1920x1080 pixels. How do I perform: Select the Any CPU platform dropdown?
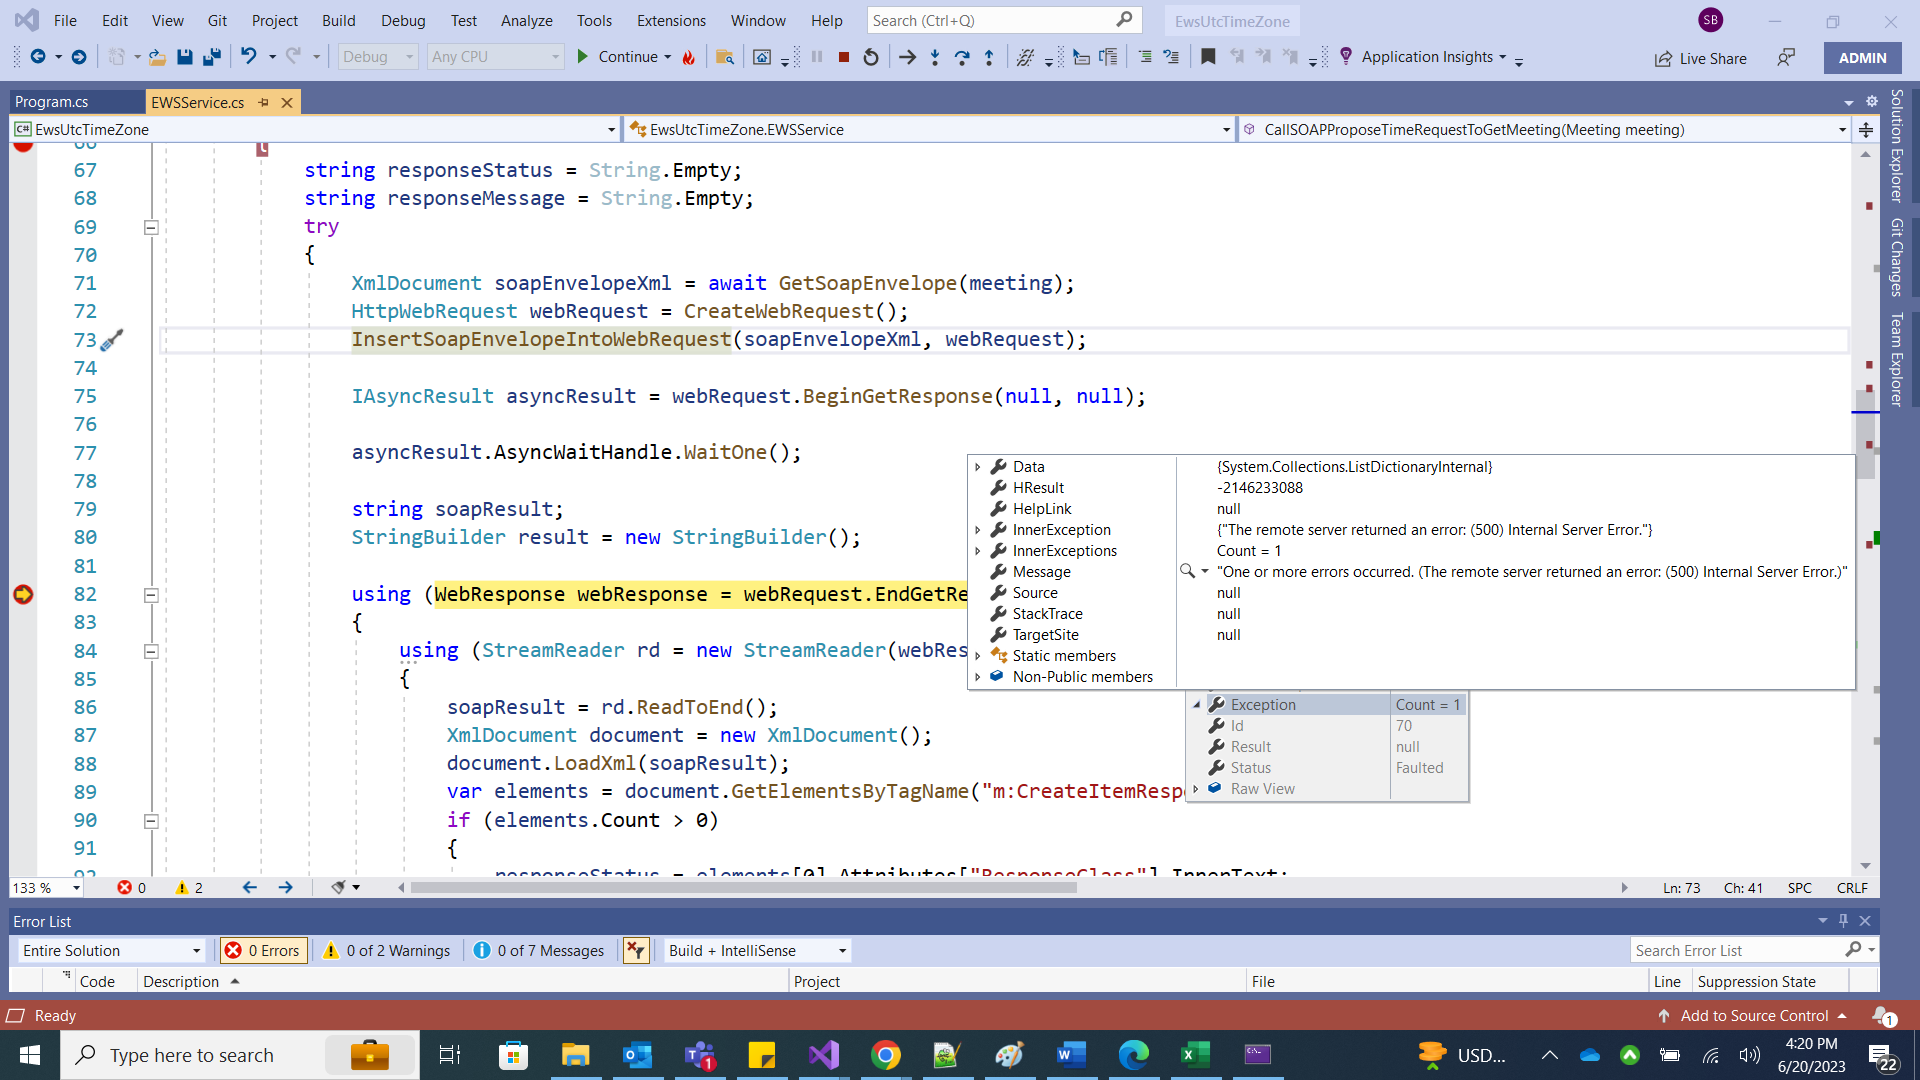point(496,57)
